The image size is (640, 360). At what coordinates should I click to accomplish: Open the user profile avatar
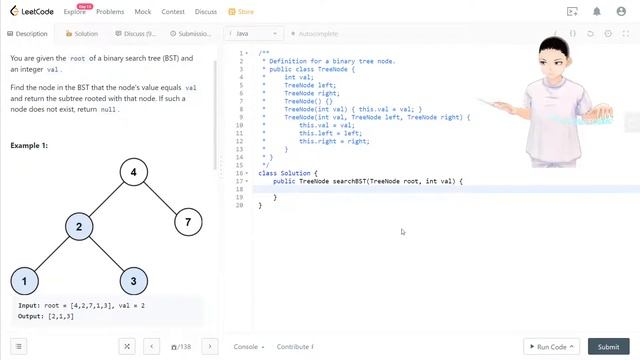pos(621,11)
